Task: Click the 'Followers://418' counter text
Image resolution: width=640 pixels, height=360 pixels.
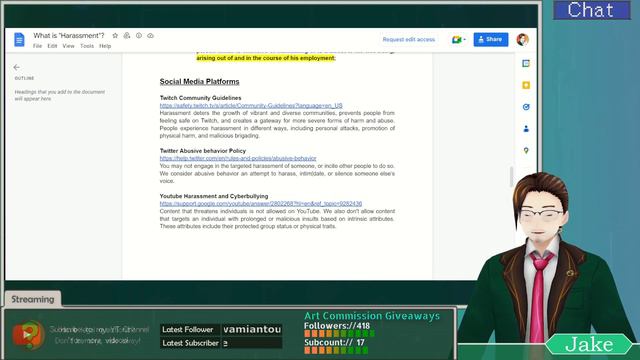Action: pyautogui.click(x=337, y=326)
